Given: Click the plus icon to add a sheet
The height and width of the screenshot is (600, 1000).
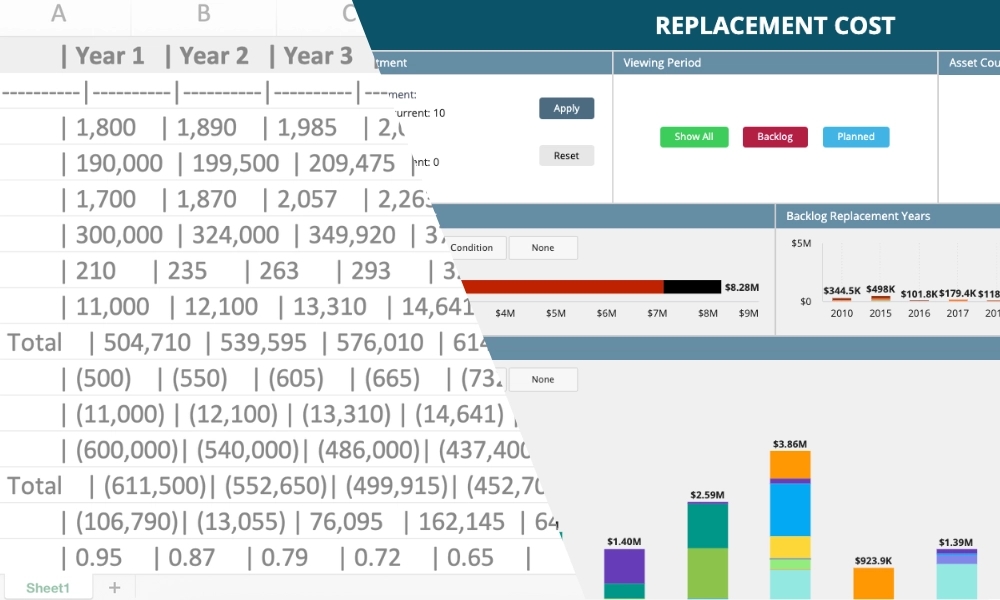Looking at the screenshot, I should pos(114,588).
